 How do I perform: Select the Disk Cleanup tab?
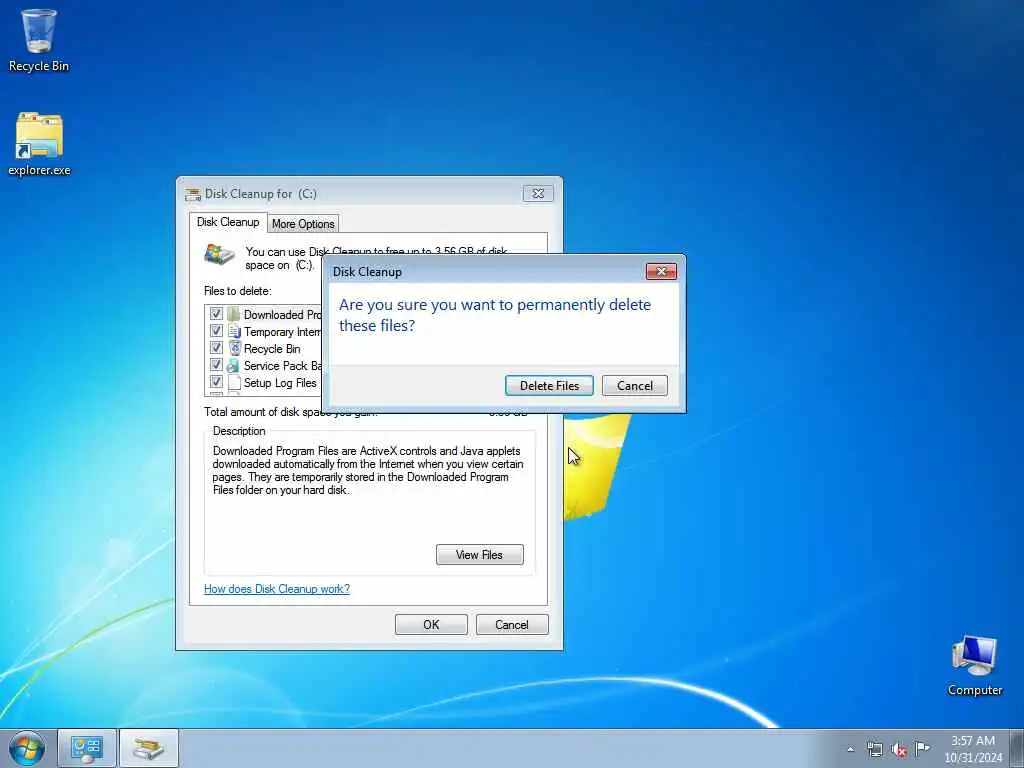point(228,222)
